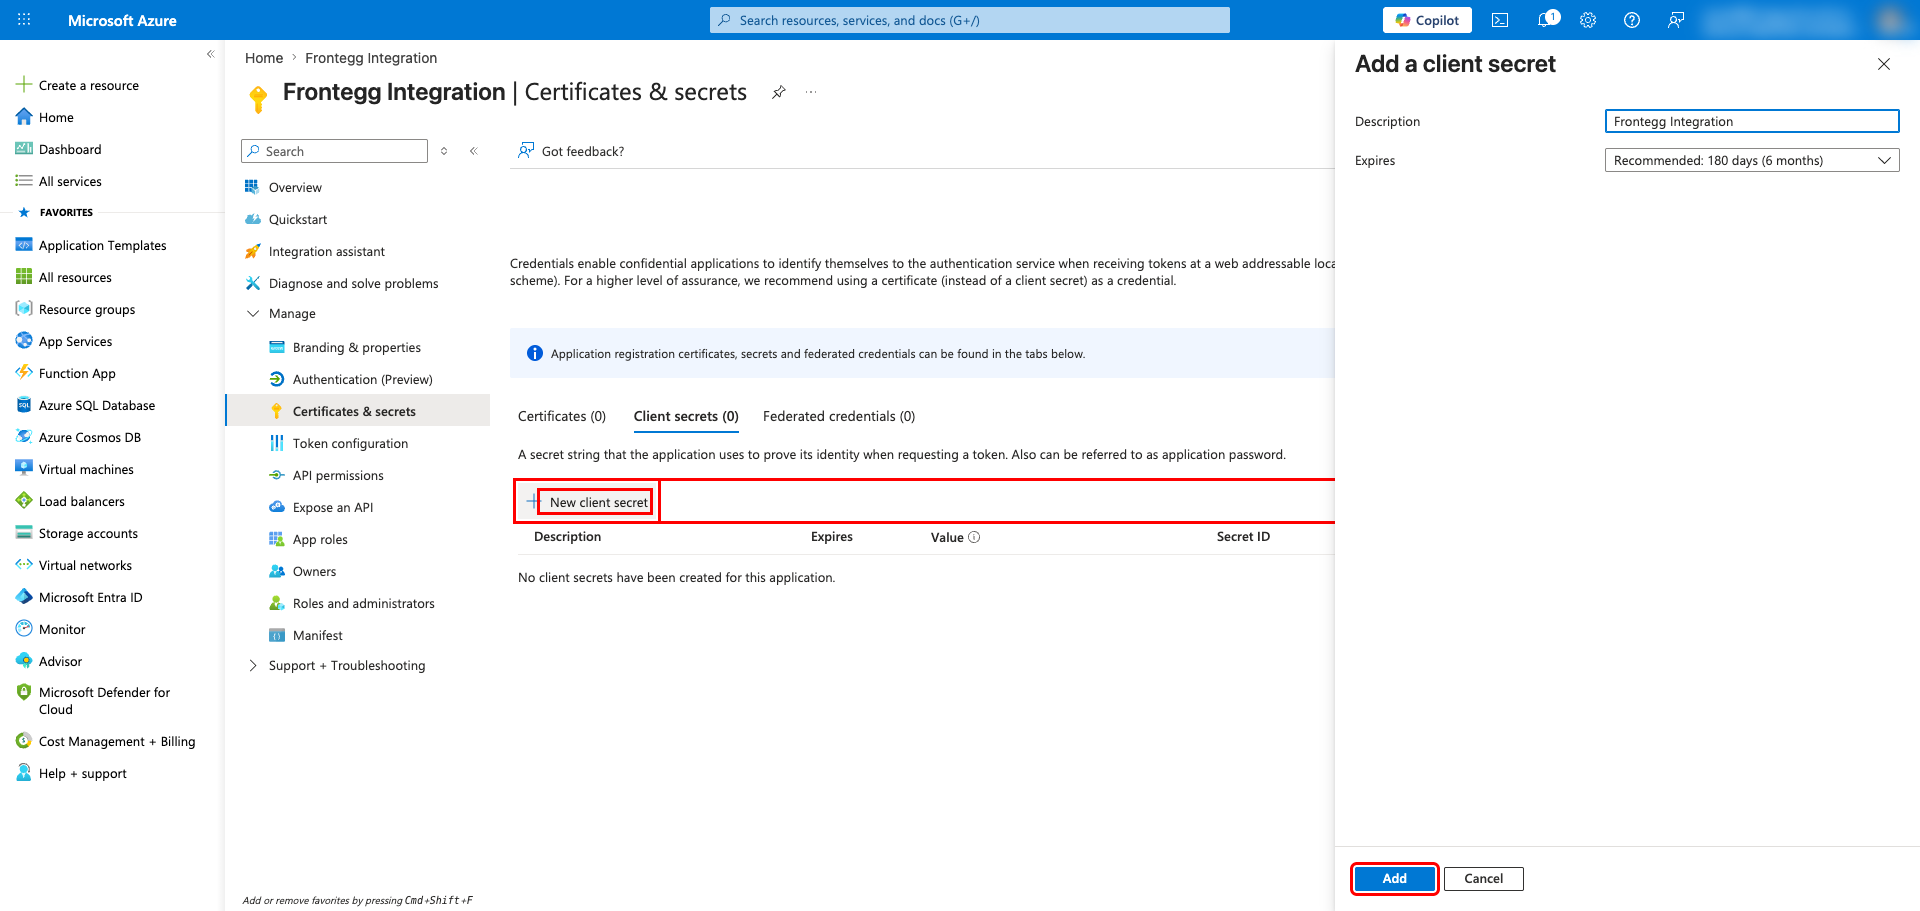Launch Copilot from the header
Viewport: 1920px width, 911px height.
coord(1427,20)
